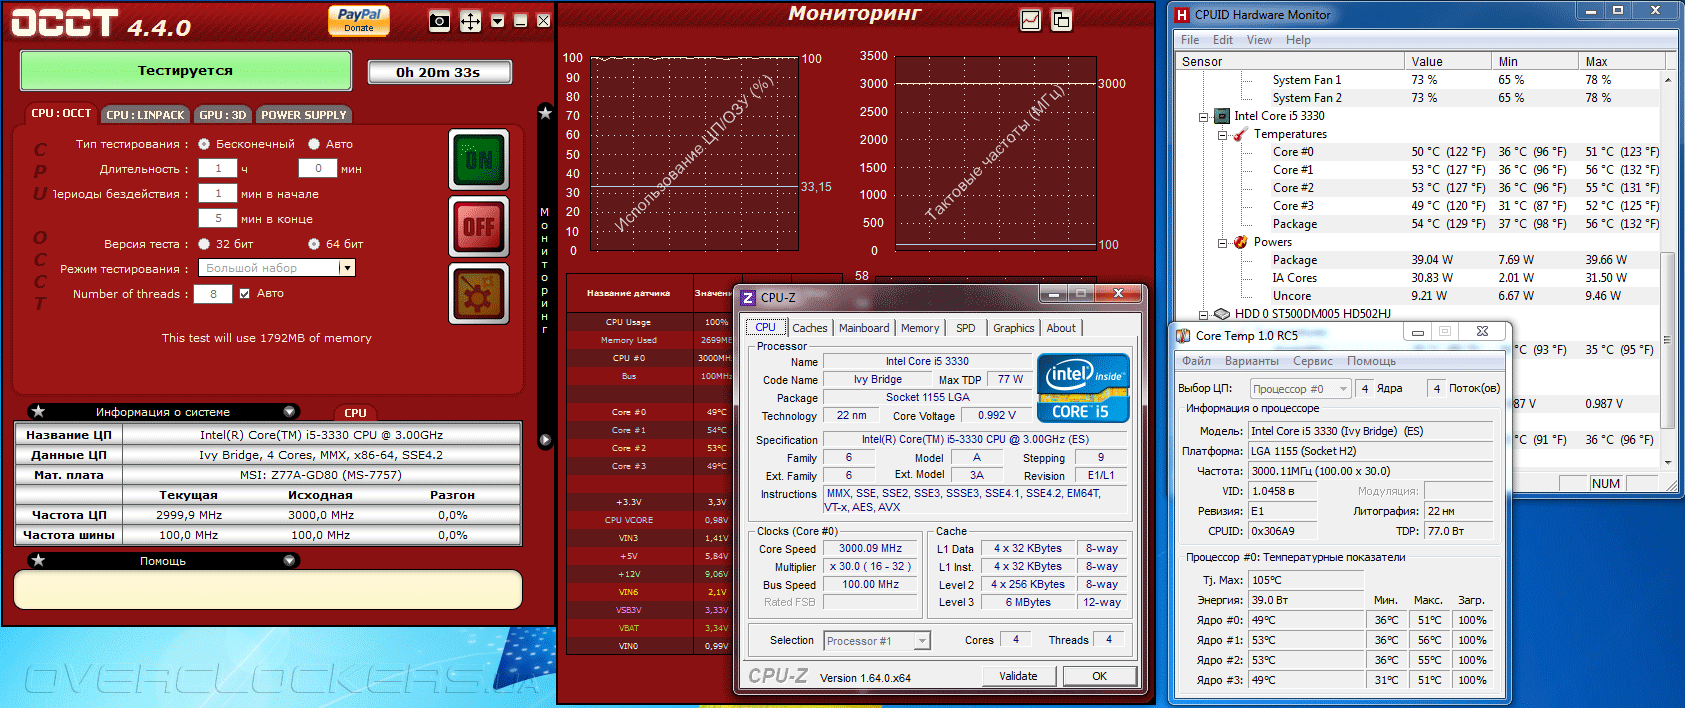Expand the Помощь section arrow

coord(289,560)
